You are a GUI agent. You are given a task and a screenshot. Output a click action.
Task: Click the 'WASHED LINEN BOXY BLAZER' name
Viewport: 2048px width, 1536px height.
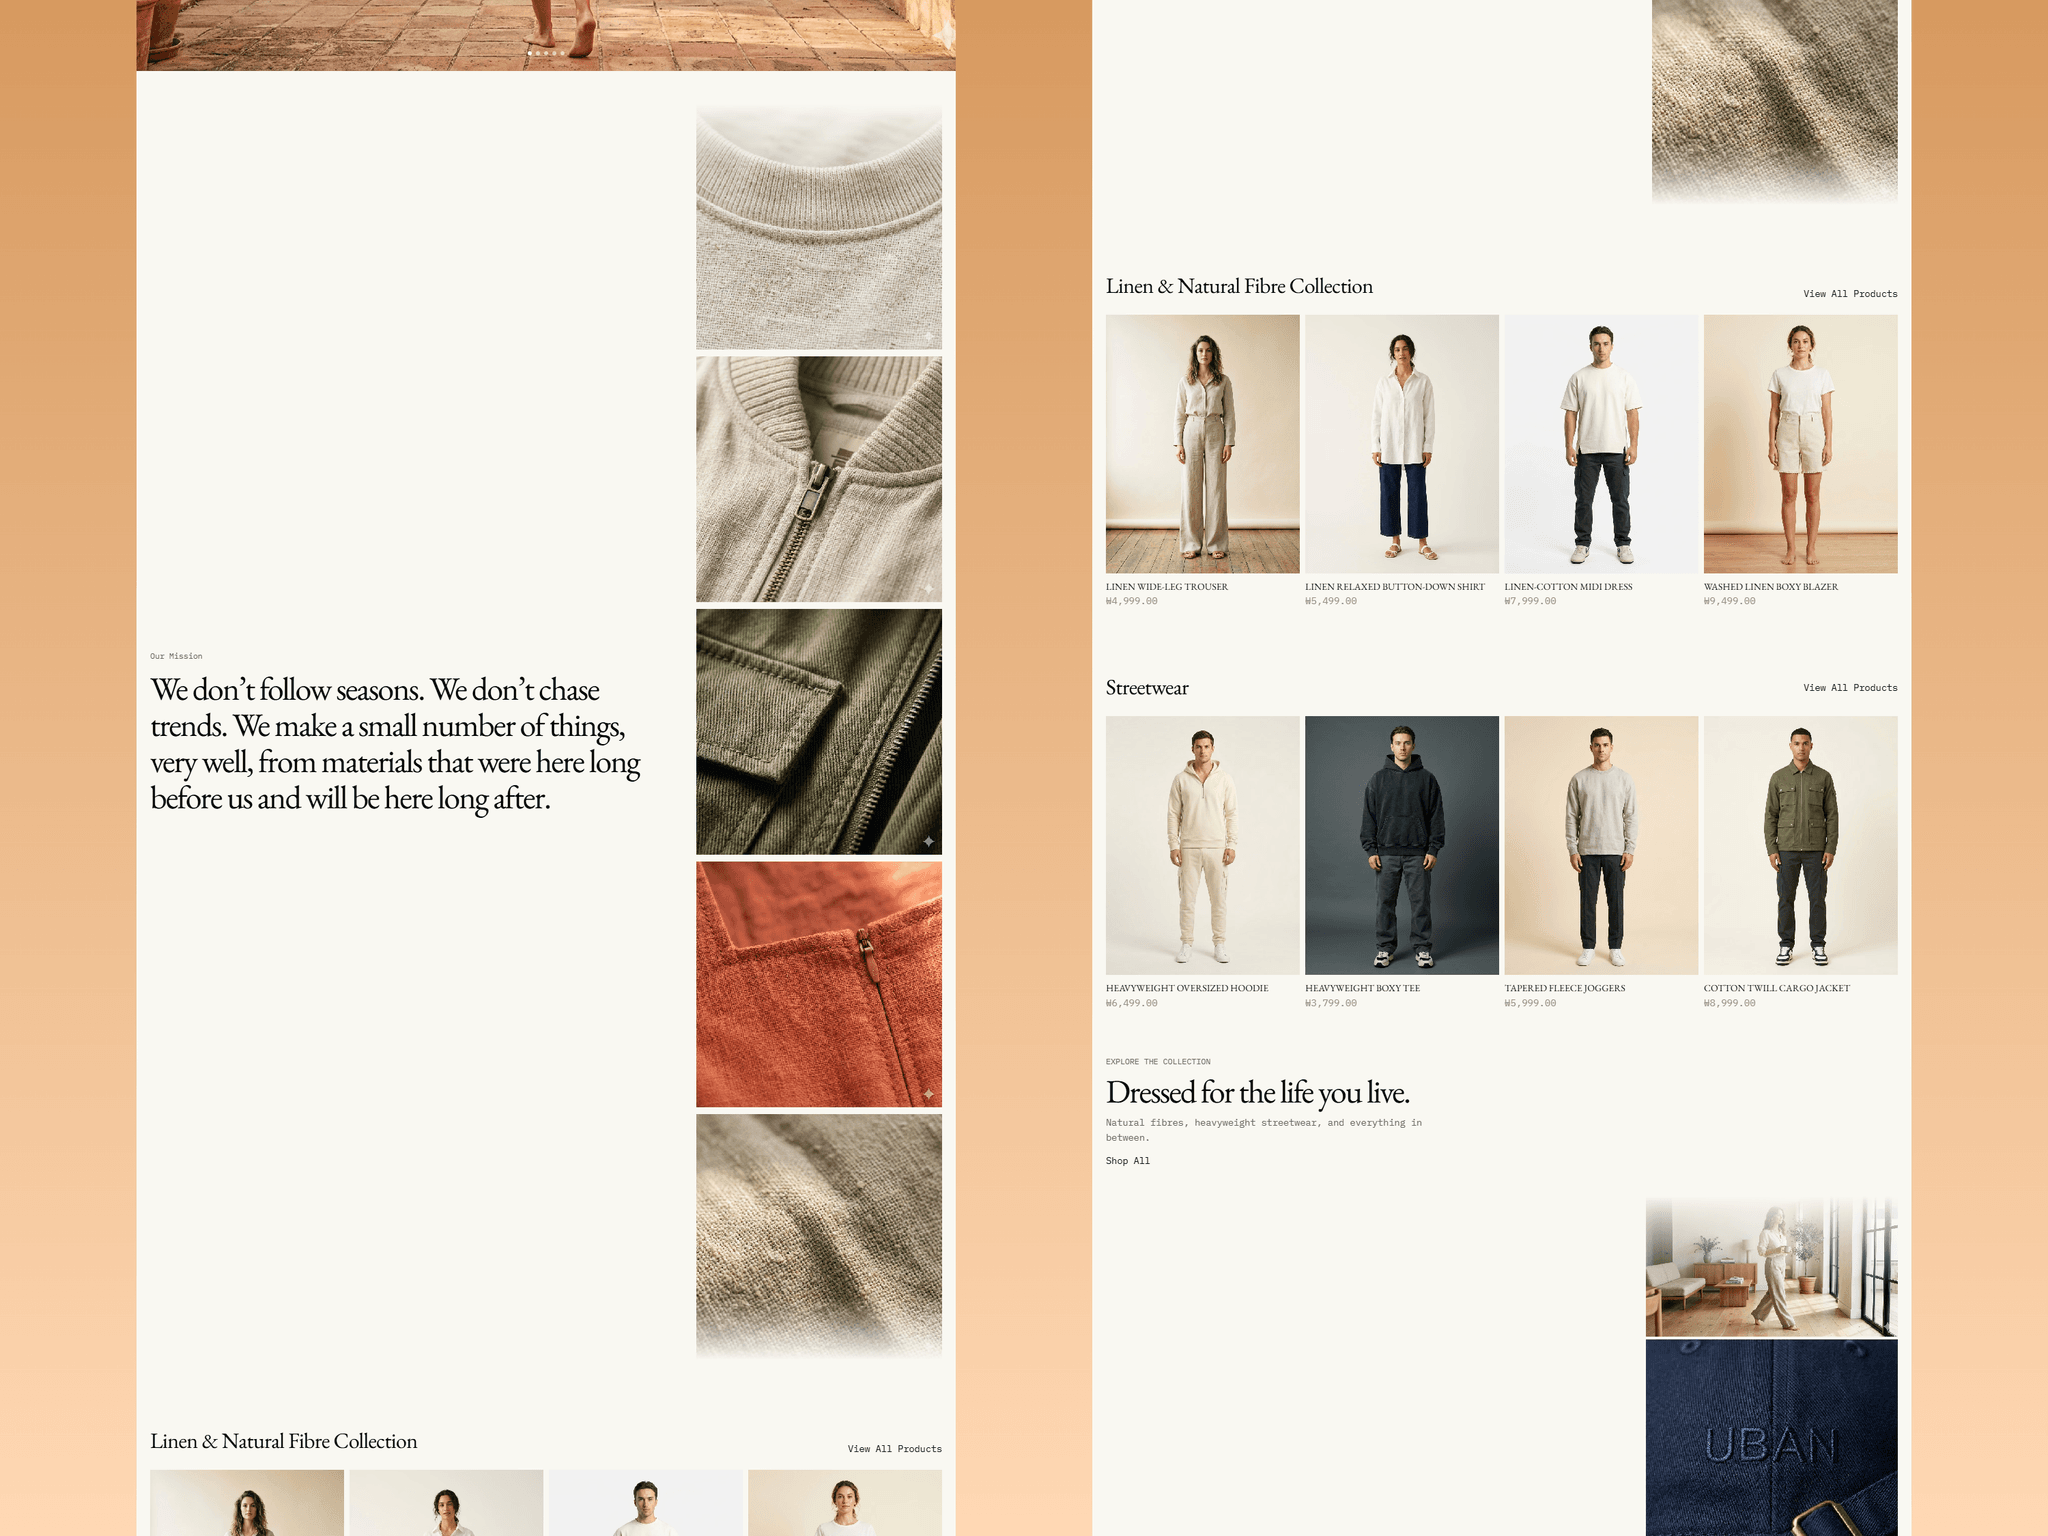pos(1770,587)
